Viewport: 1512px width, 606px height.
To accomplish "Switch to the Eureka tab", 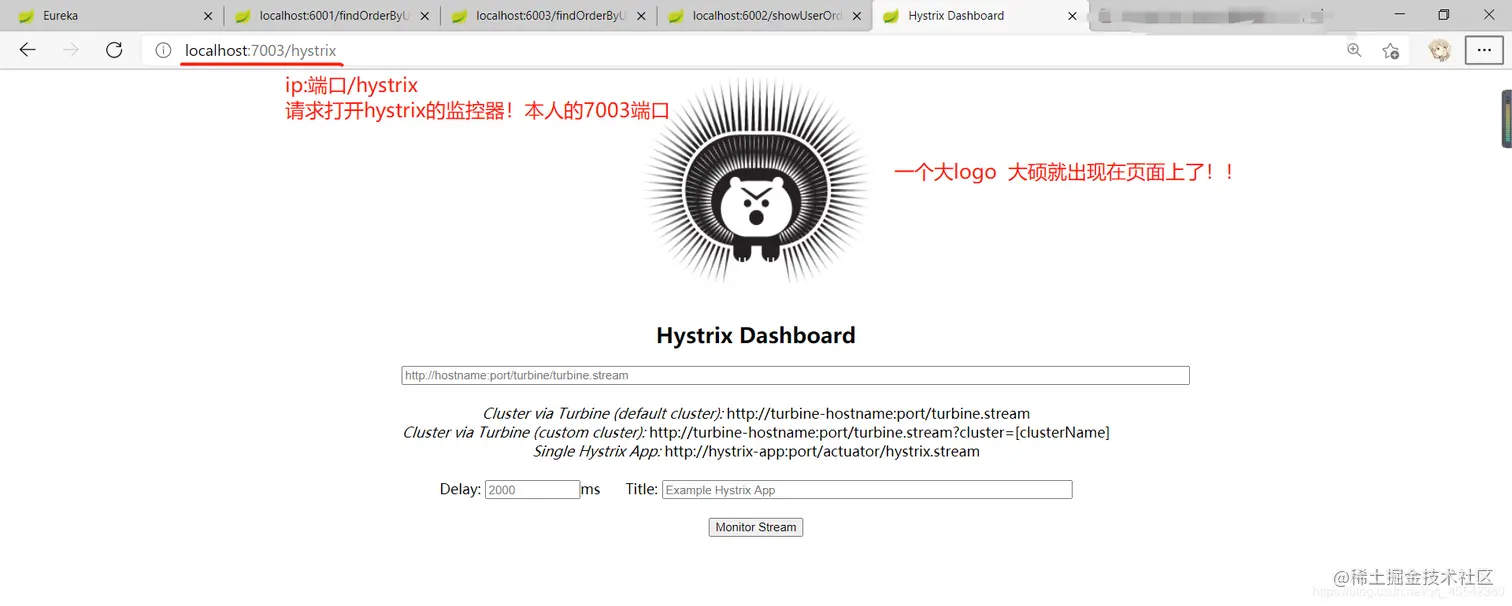I will click(x=110, y=16).
